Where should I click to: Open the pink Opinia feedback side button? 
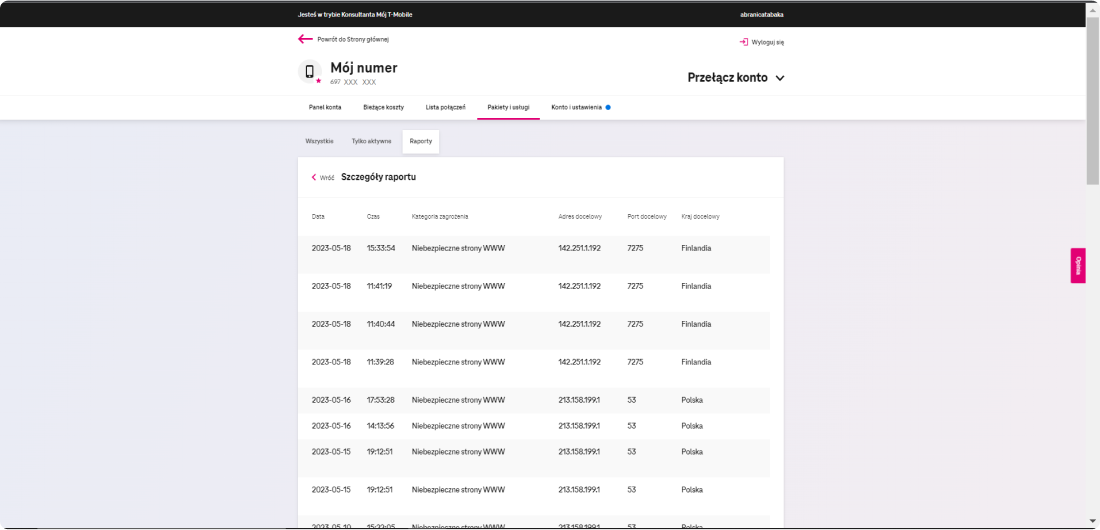pos(1078,265)
